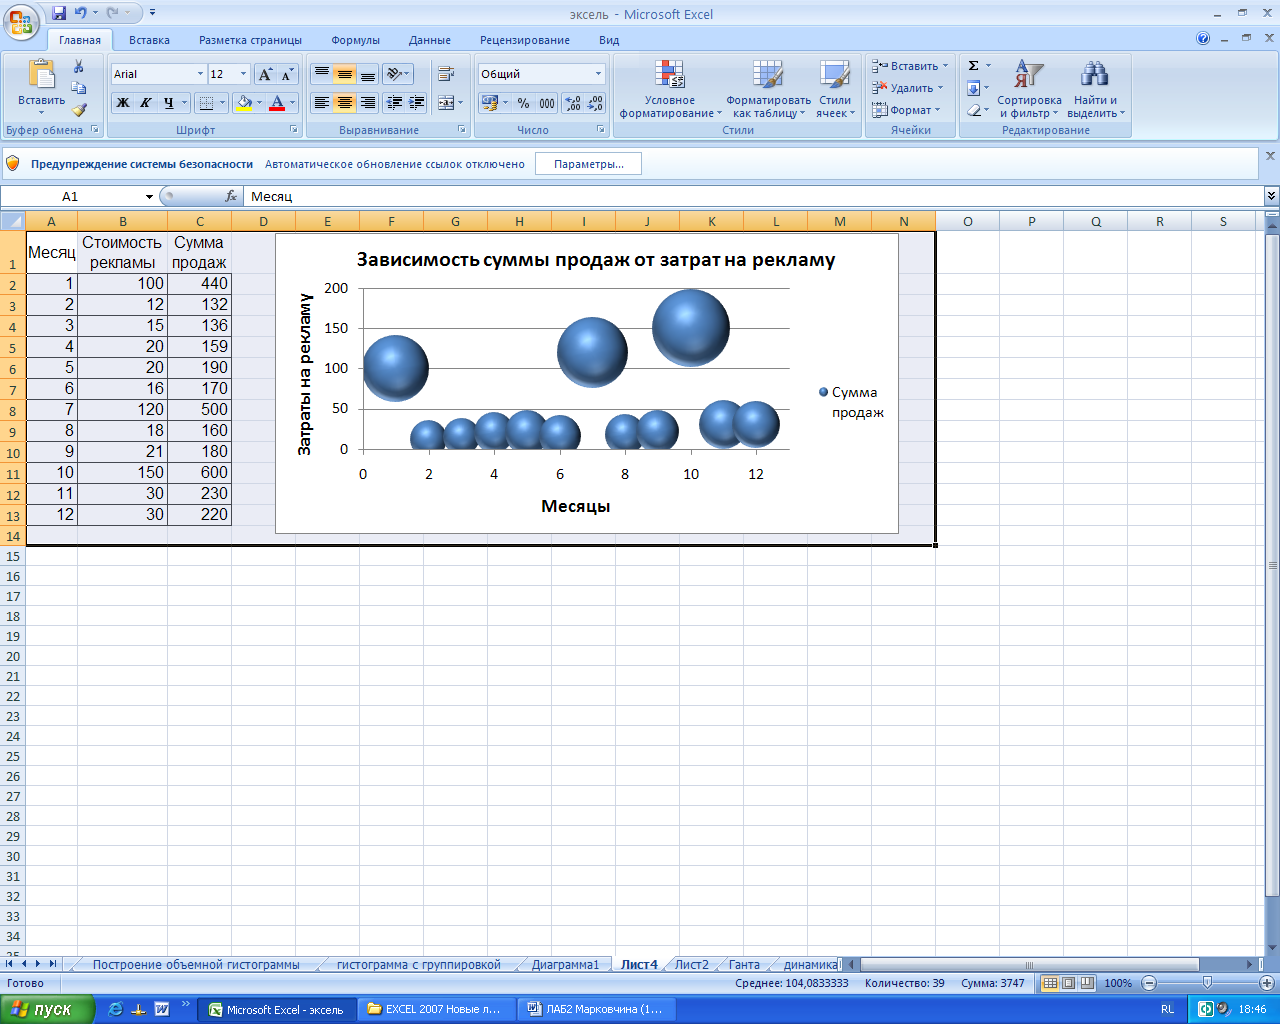The image size is (1280, 1024).
Task: Click increase decimal icon
Action: click(x=573, y=102)
